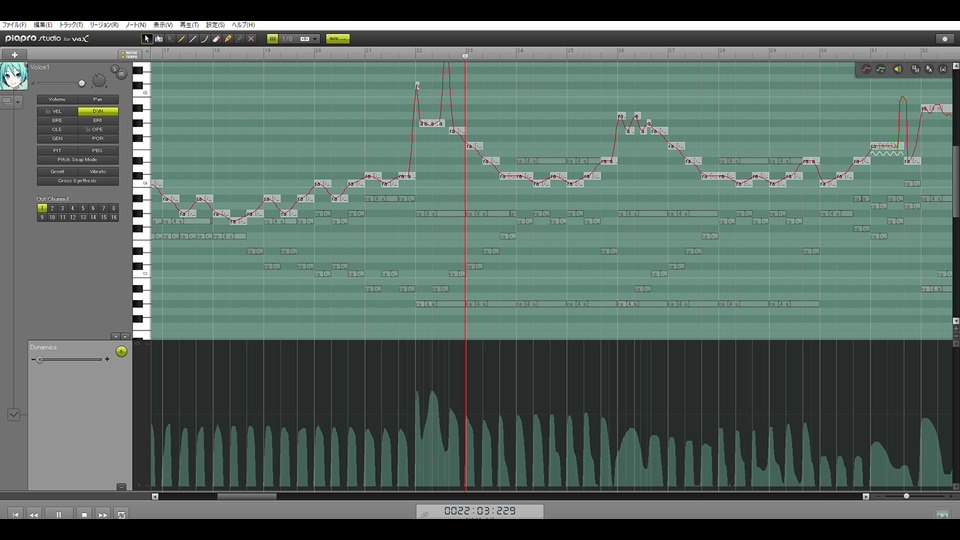Click the record dot button at top right
Viewport: 960px width, 540px height.
pos(945,39)
